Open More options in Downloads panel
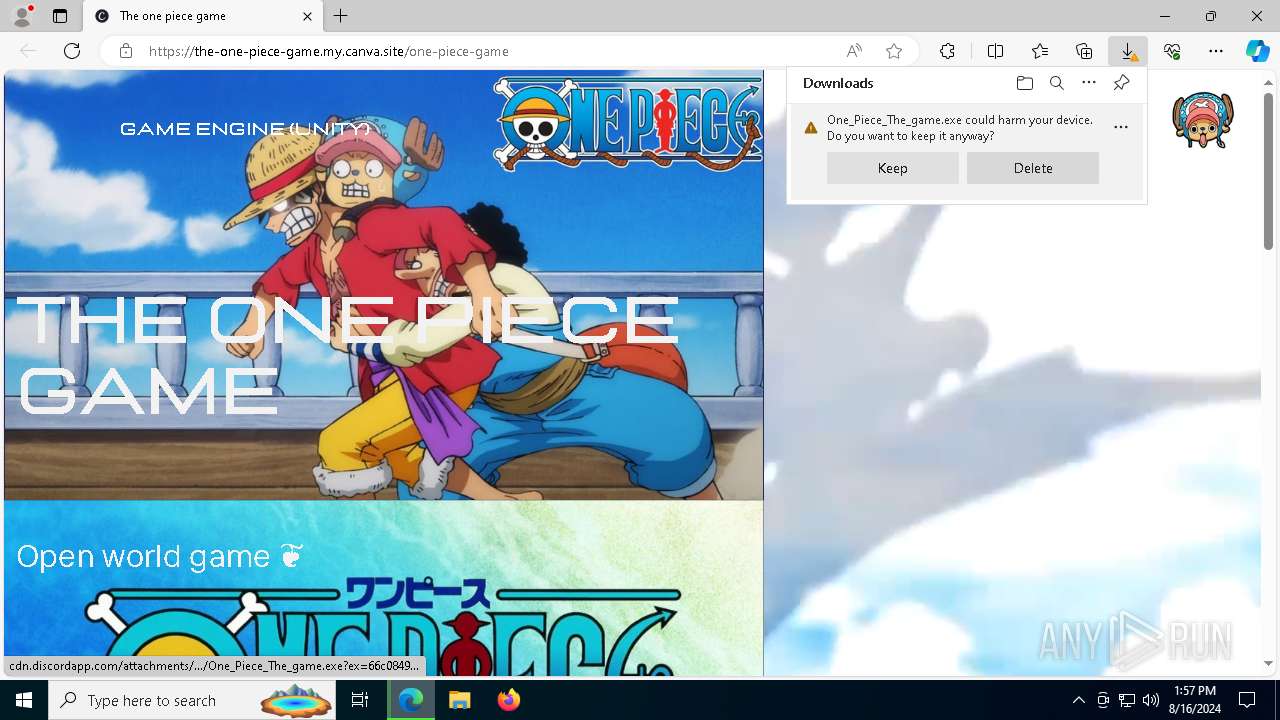The image size is (1280, 720). point(1089,83)
